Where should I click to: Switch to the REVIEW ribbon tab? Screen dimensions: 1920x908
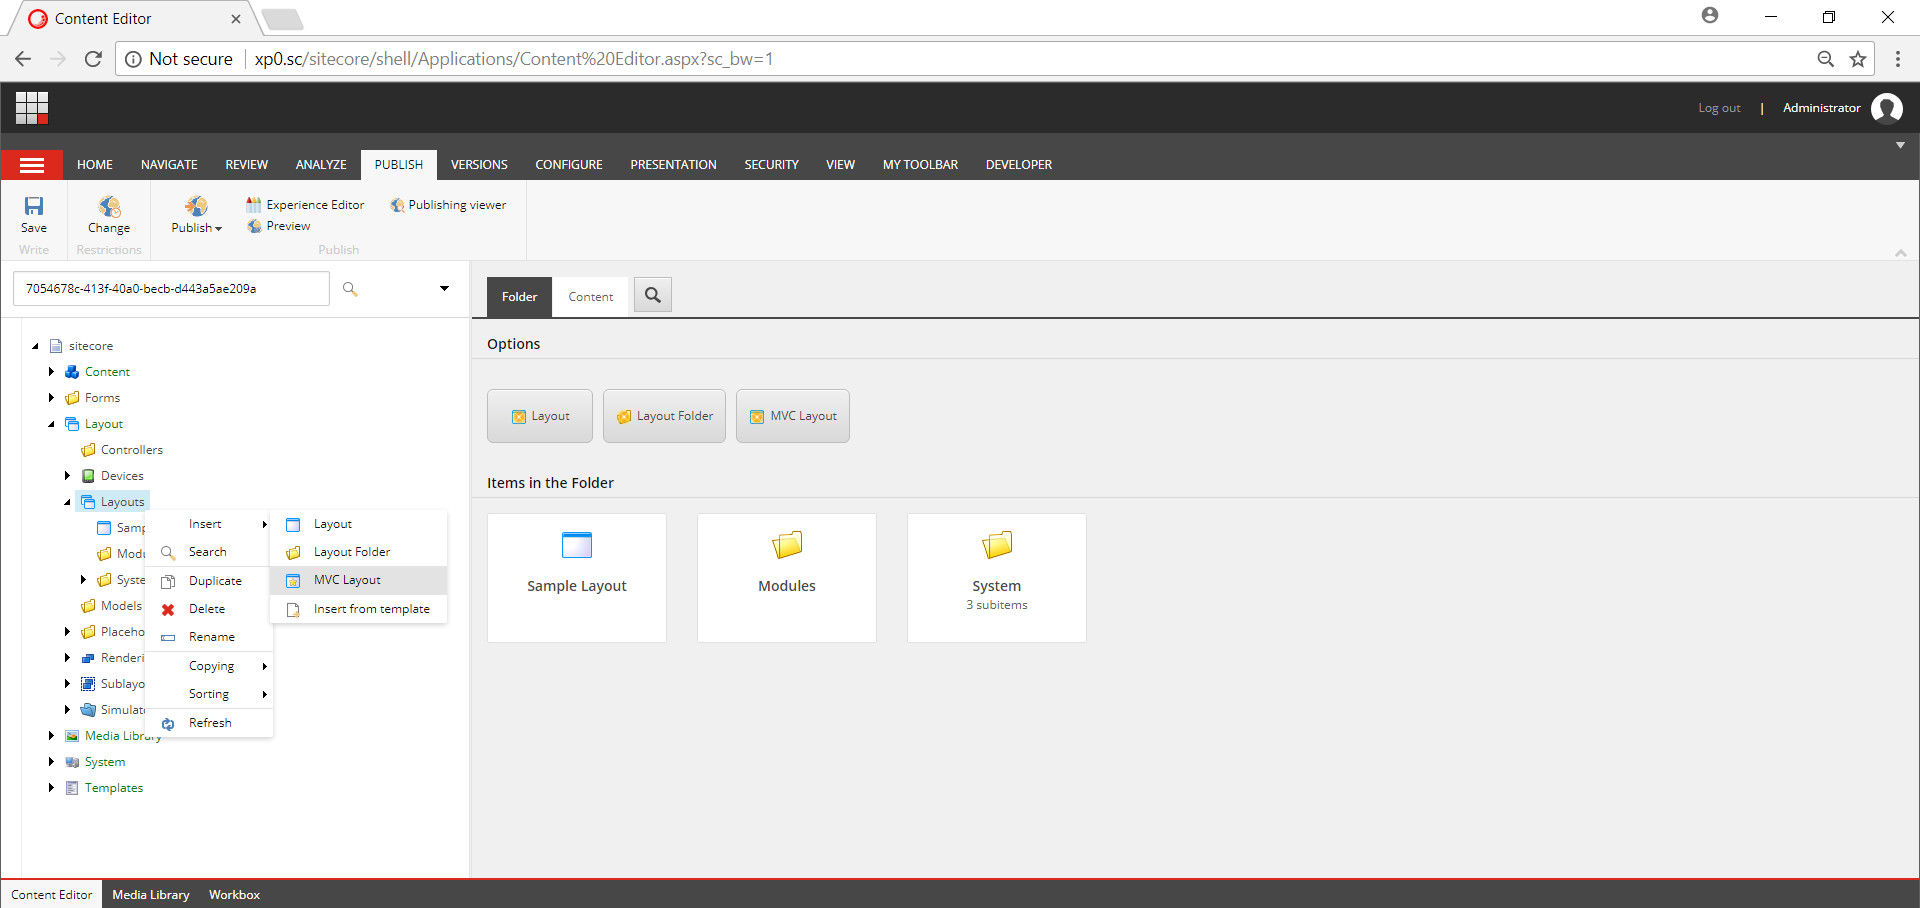pos(246,165)
